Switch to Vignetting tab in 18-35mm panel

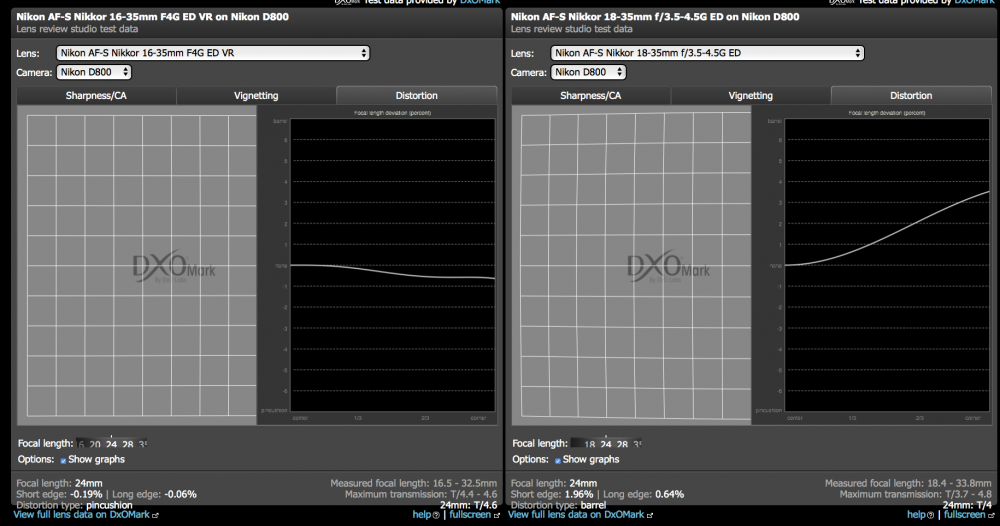tap(751, 96)
